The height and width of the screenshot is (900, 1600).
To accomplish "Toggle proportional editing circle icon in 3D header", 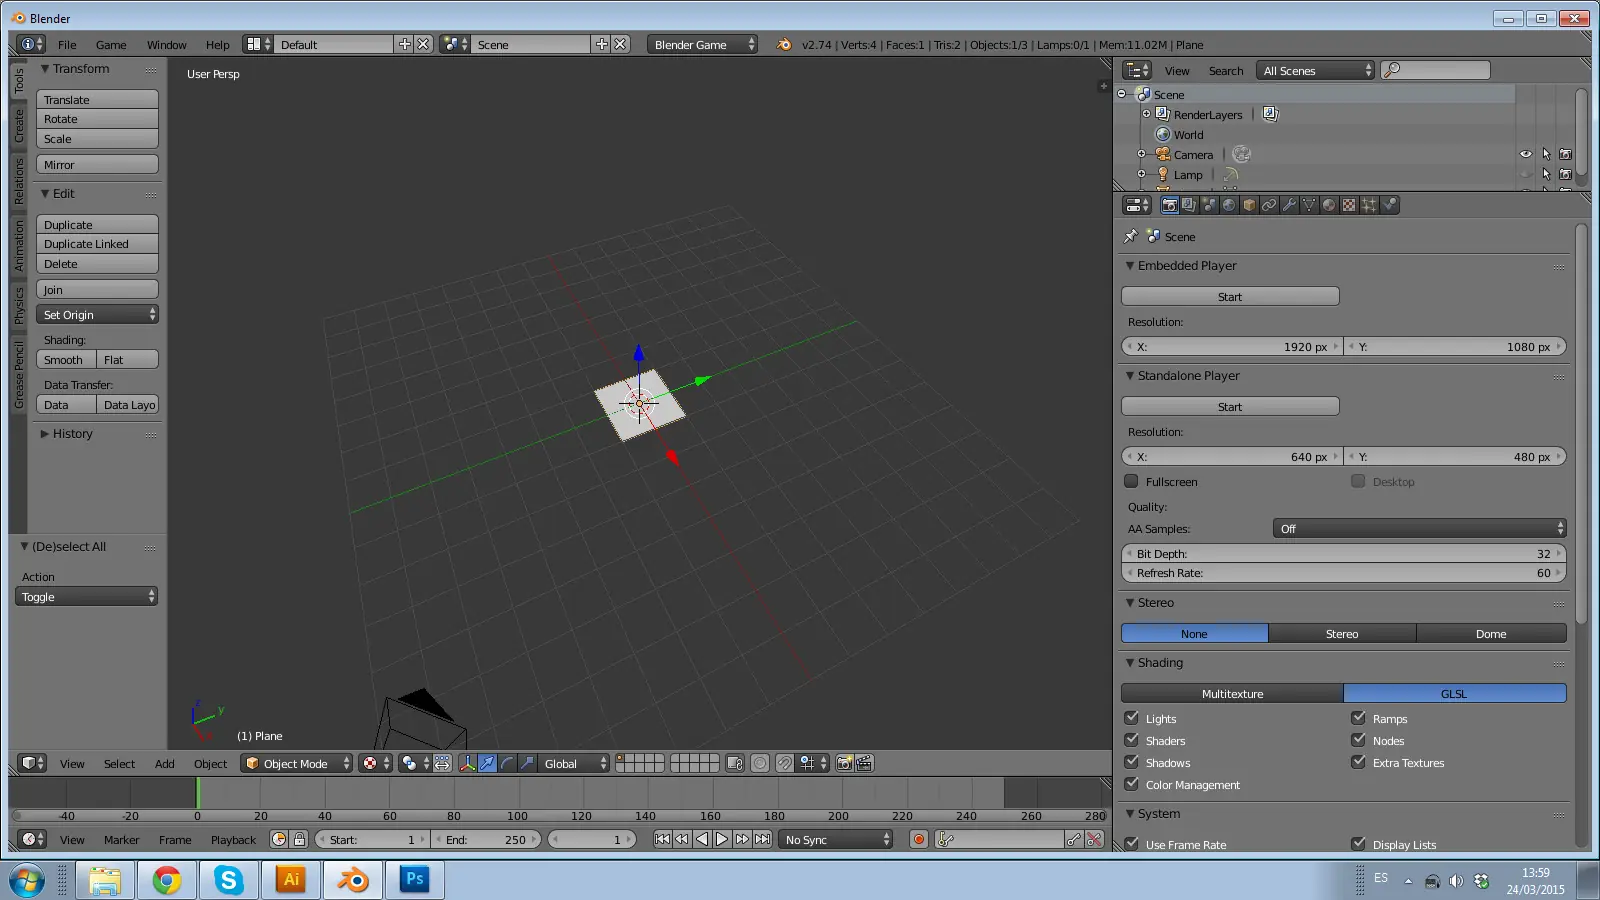I will coord(760,763).
